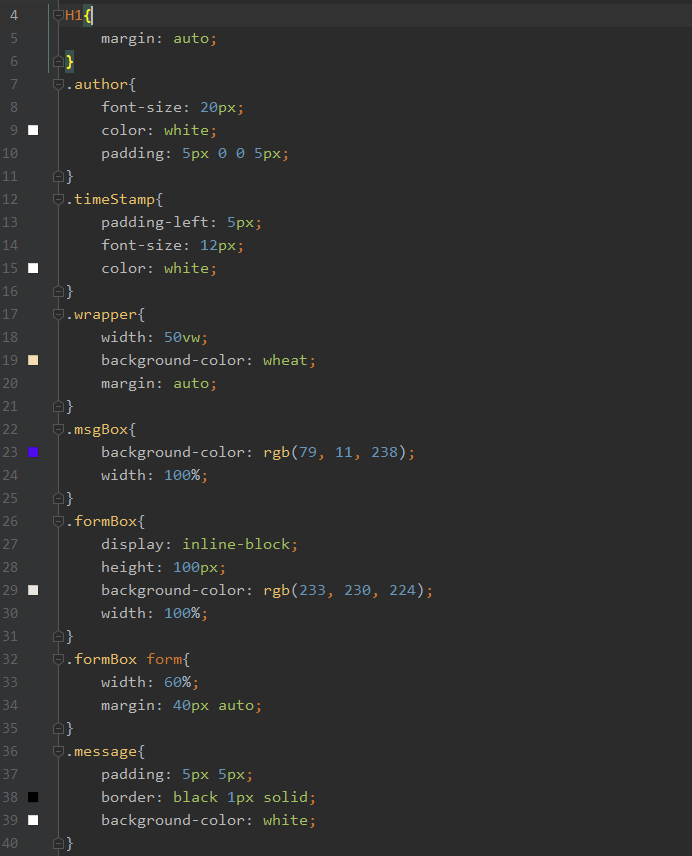Open white swatch on line 39
The image size is (692, 856).
33,820
